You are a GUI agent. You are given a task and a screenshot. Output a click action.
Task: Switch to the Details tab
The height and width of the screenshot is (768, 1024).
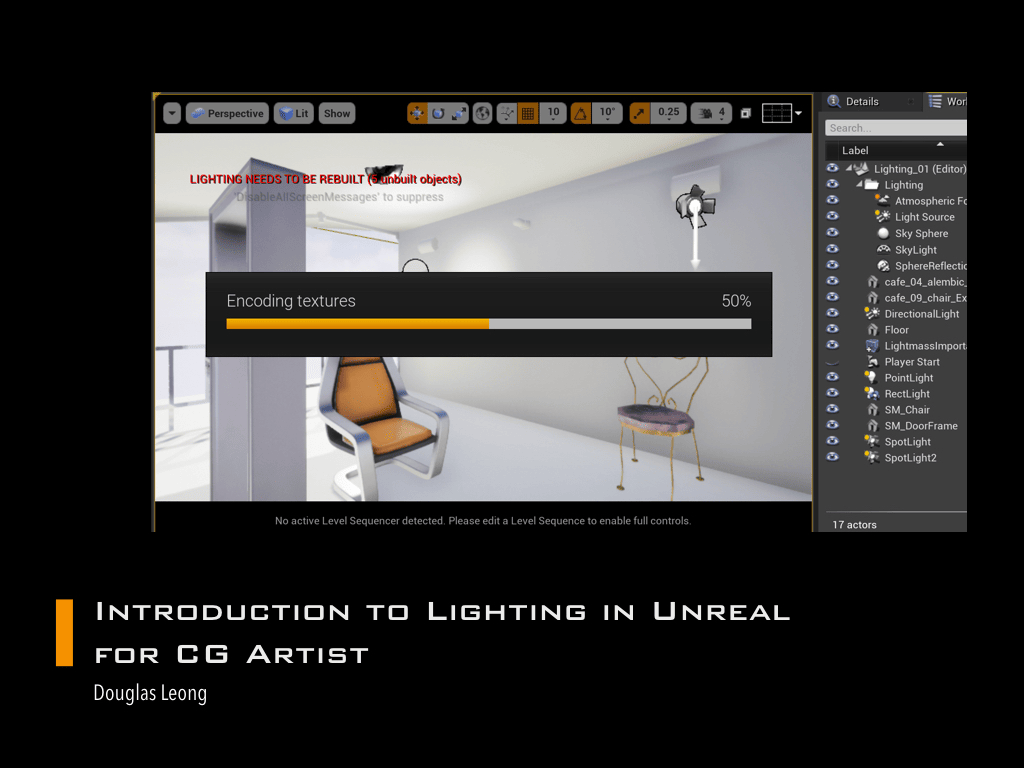click(862, 101)
